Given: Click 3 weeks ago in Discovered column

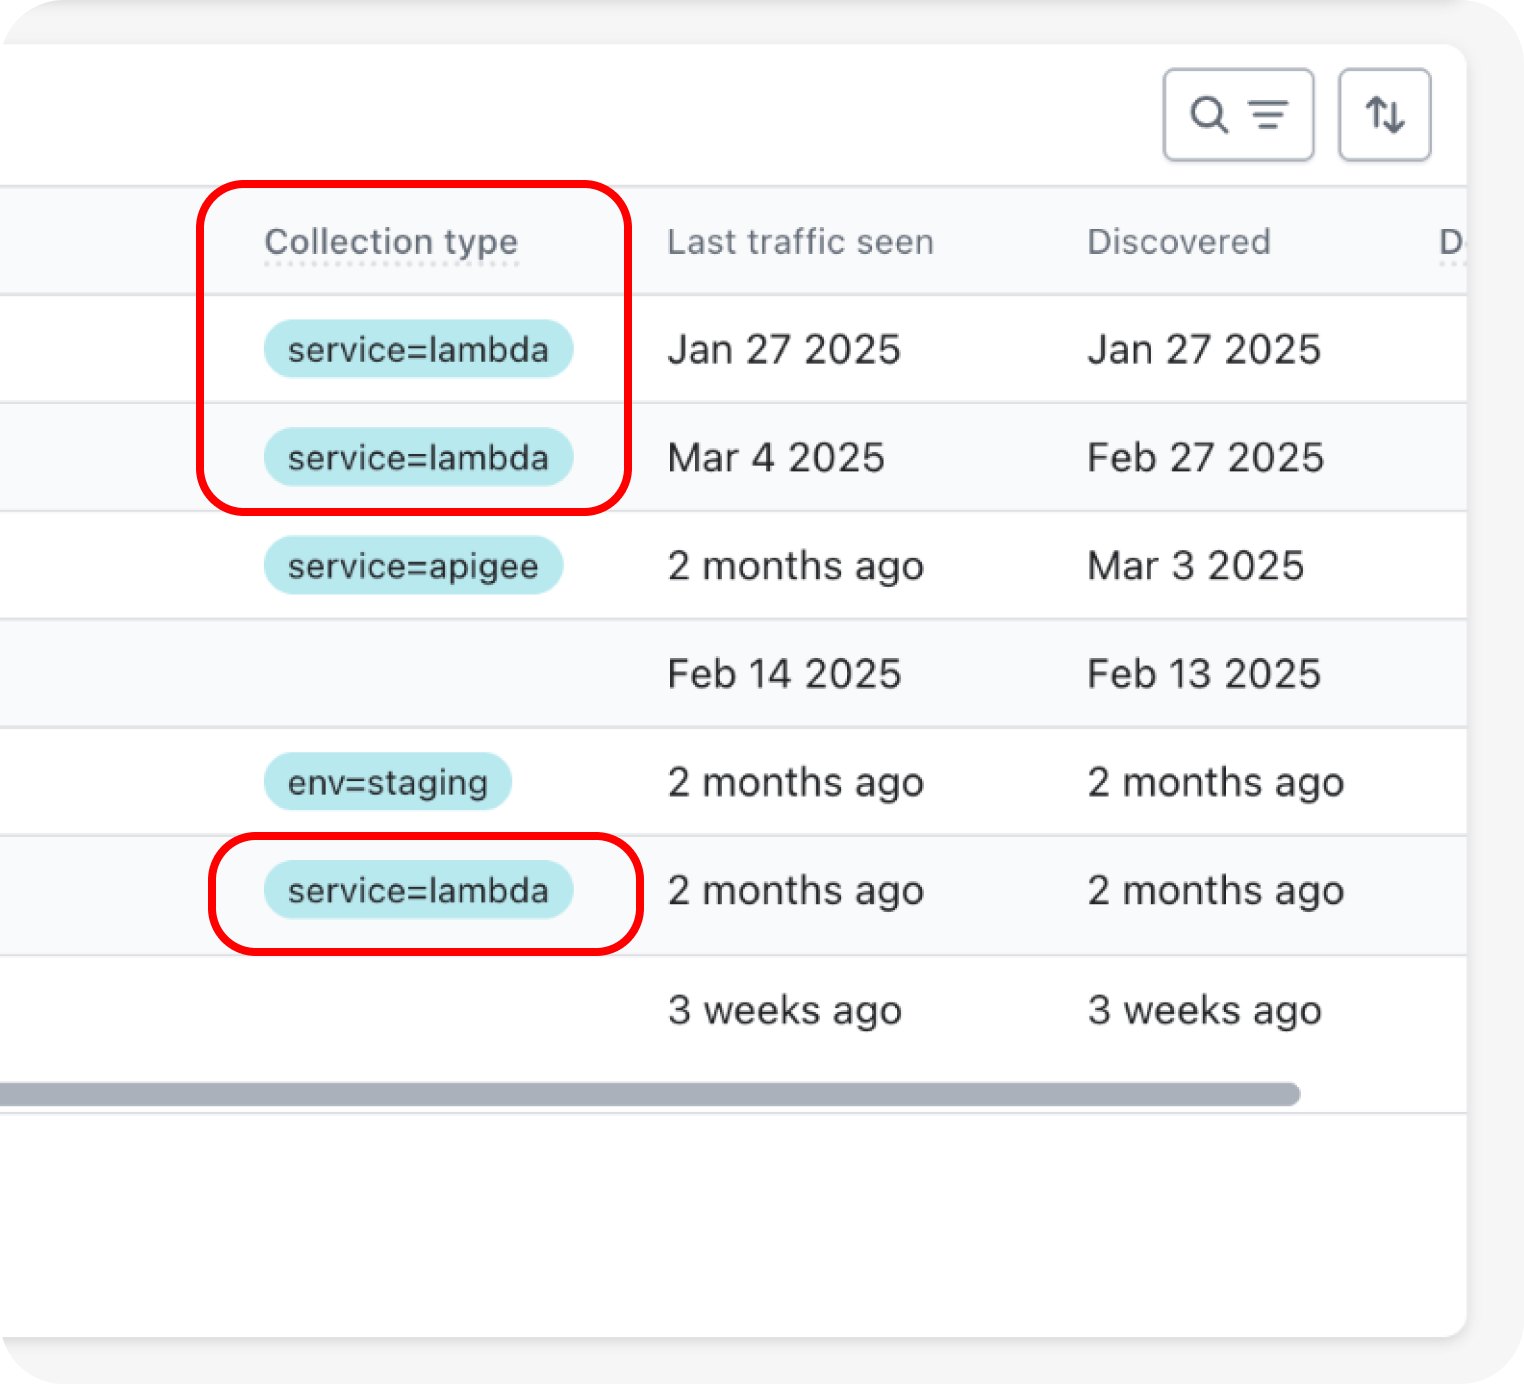Looking at the screenshot, I should pyautogui.click(x=1204, y=1010).
